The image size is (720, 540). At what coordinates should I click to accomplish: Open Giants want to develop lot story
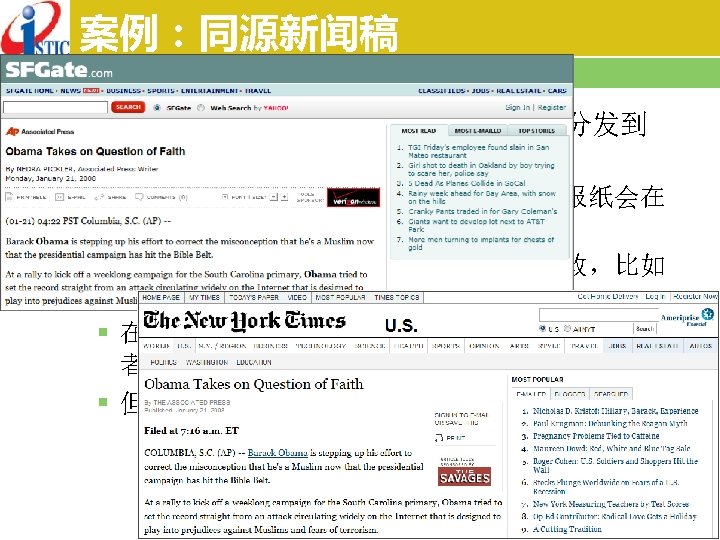coord(476,225)
